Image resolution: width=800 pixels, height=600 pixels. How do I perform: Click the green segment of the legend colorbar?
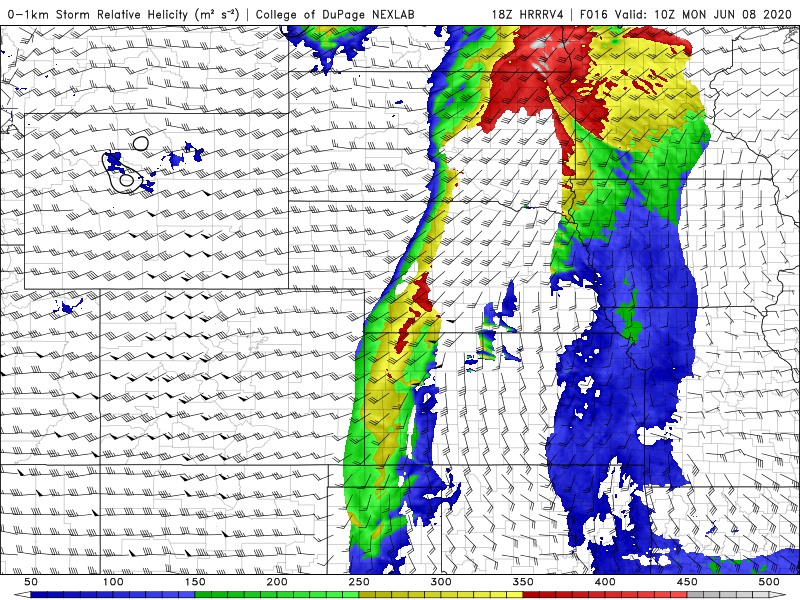click(x=277, y=595)
